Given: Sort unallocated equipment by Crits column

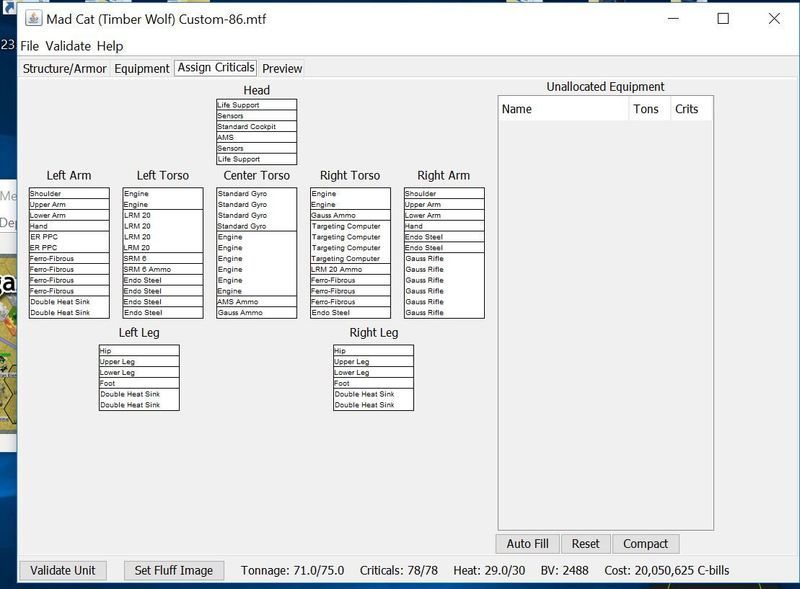Looking at the screenshot, I should [691, 109].
